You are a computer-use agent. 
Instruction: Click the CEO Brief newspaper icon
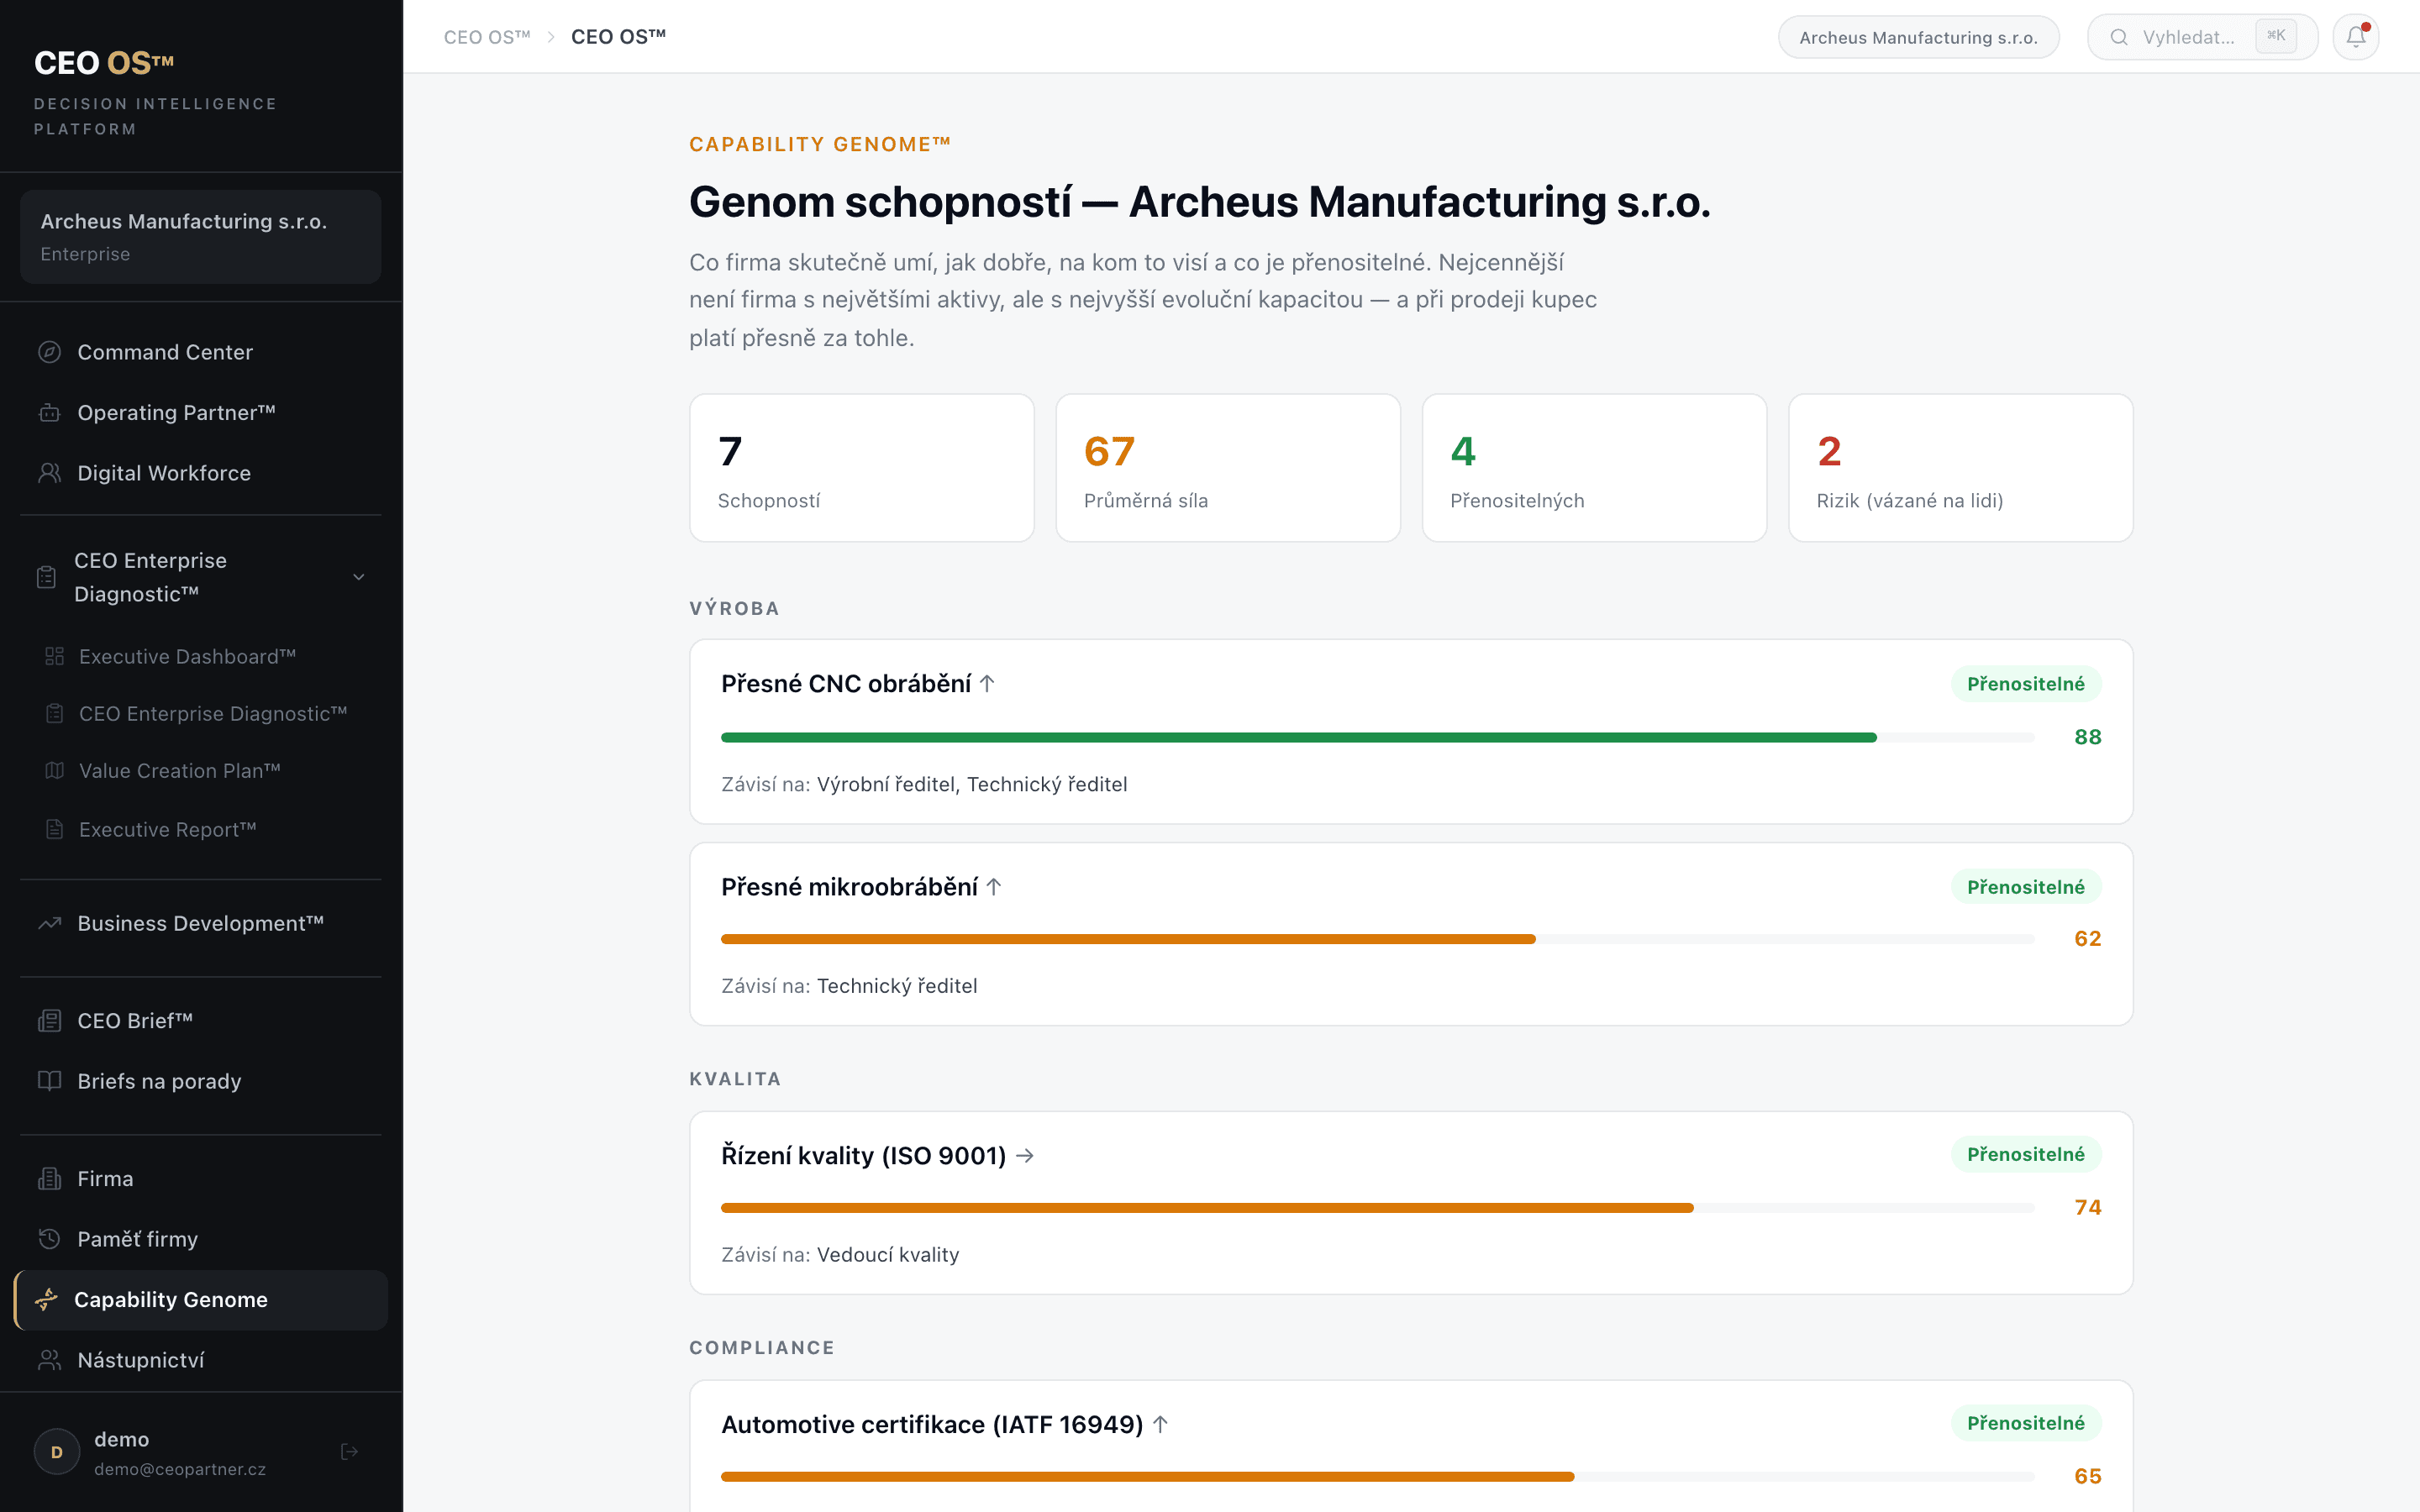coord(49,1021)
